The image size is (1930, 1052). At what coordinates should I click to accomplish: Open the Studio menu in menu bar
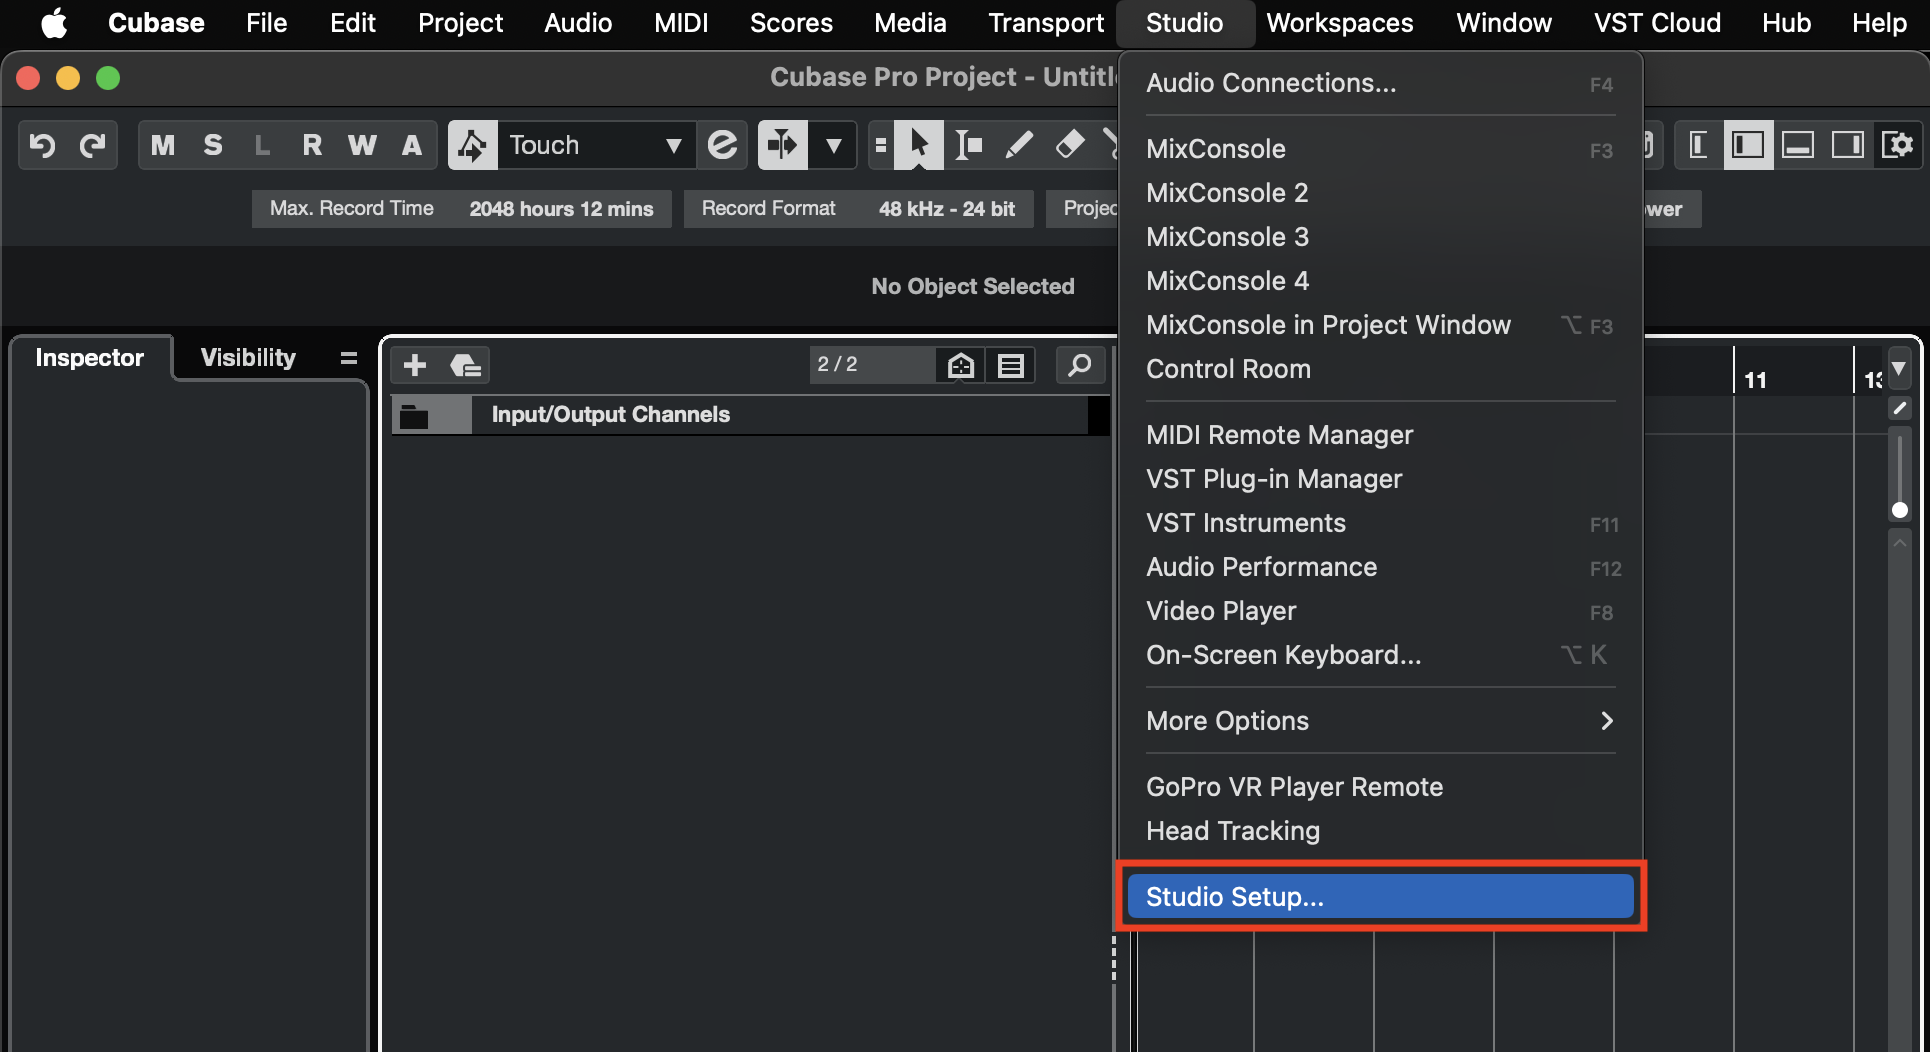(1184, 23)
